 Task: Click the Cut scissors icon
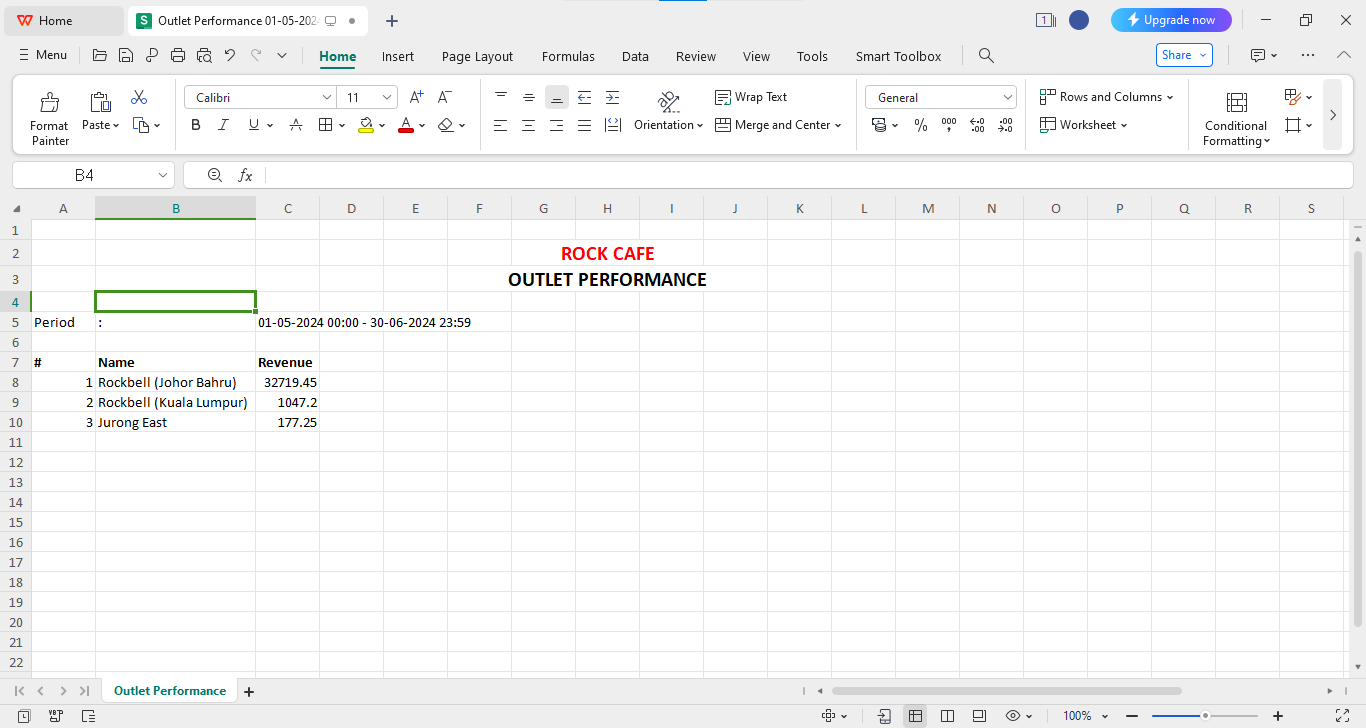point(139,97)
